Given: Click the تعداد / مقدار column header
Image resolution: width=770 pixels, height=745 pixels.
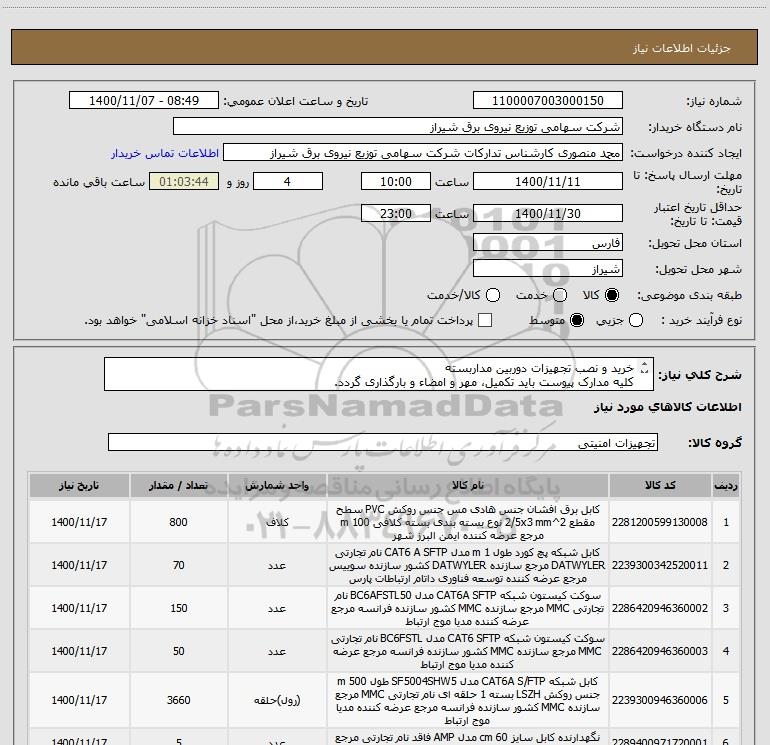Looking at the screenshot, I should (178, 486).
